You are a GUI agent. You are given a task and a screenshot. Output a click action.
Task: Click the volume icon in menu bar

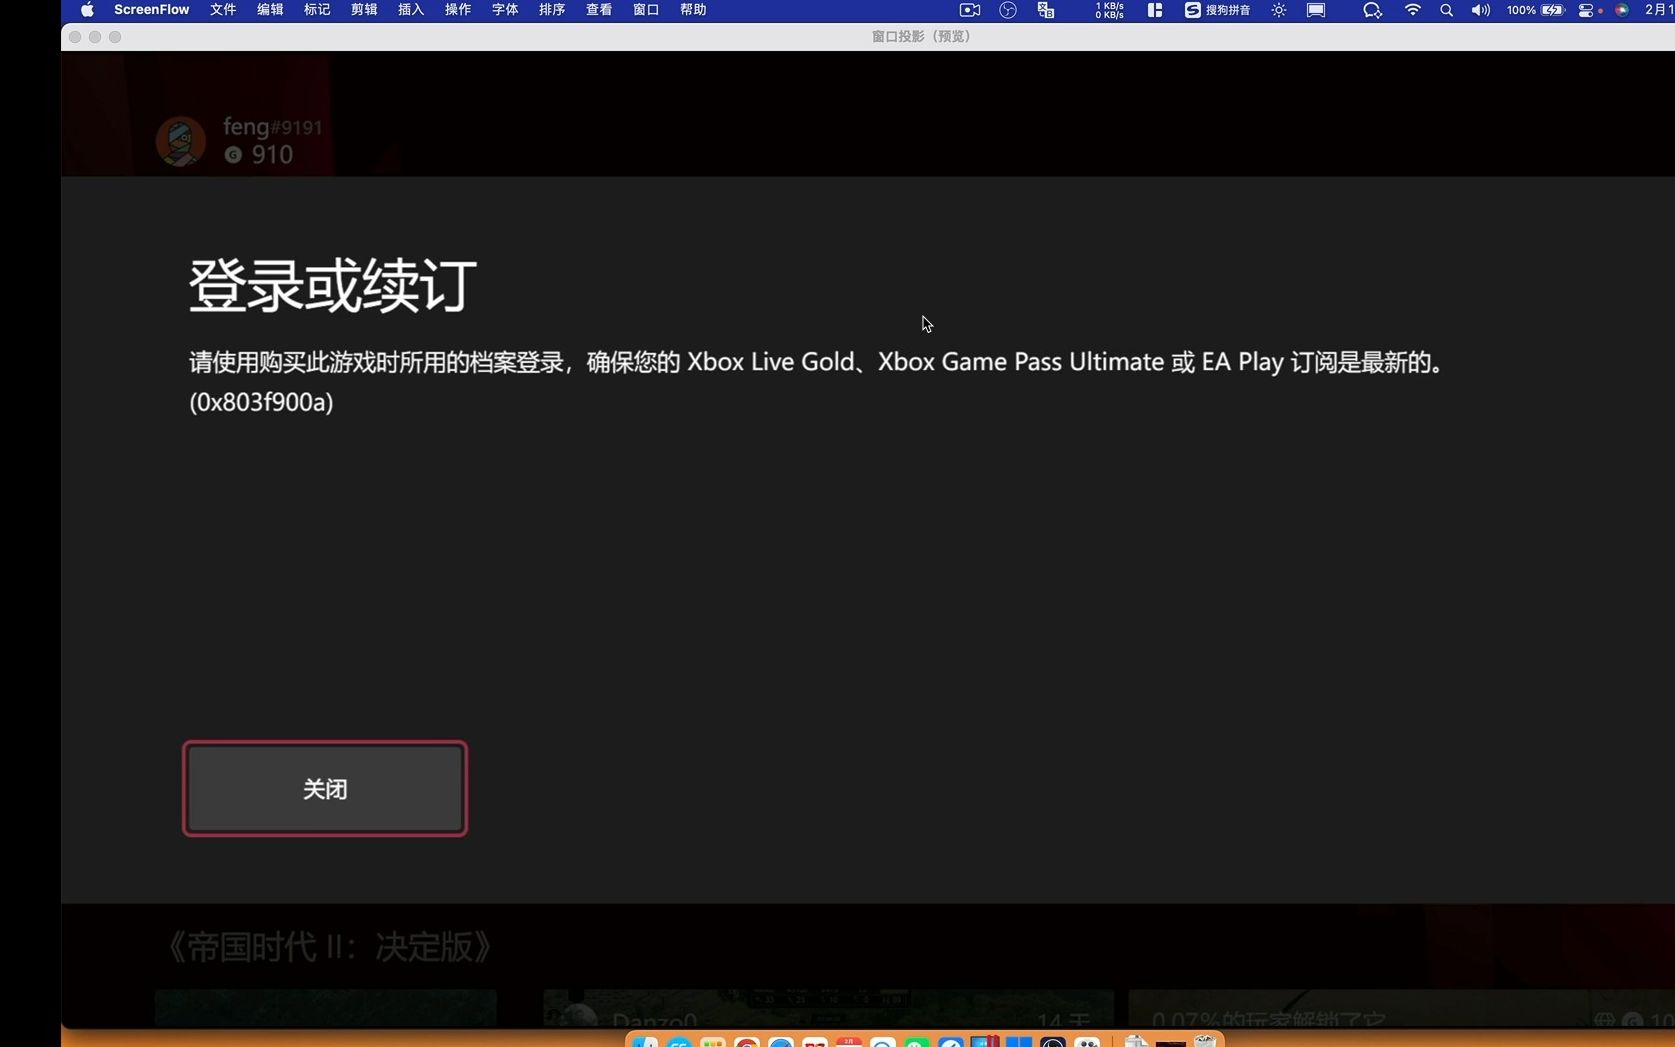(1479, 10)
